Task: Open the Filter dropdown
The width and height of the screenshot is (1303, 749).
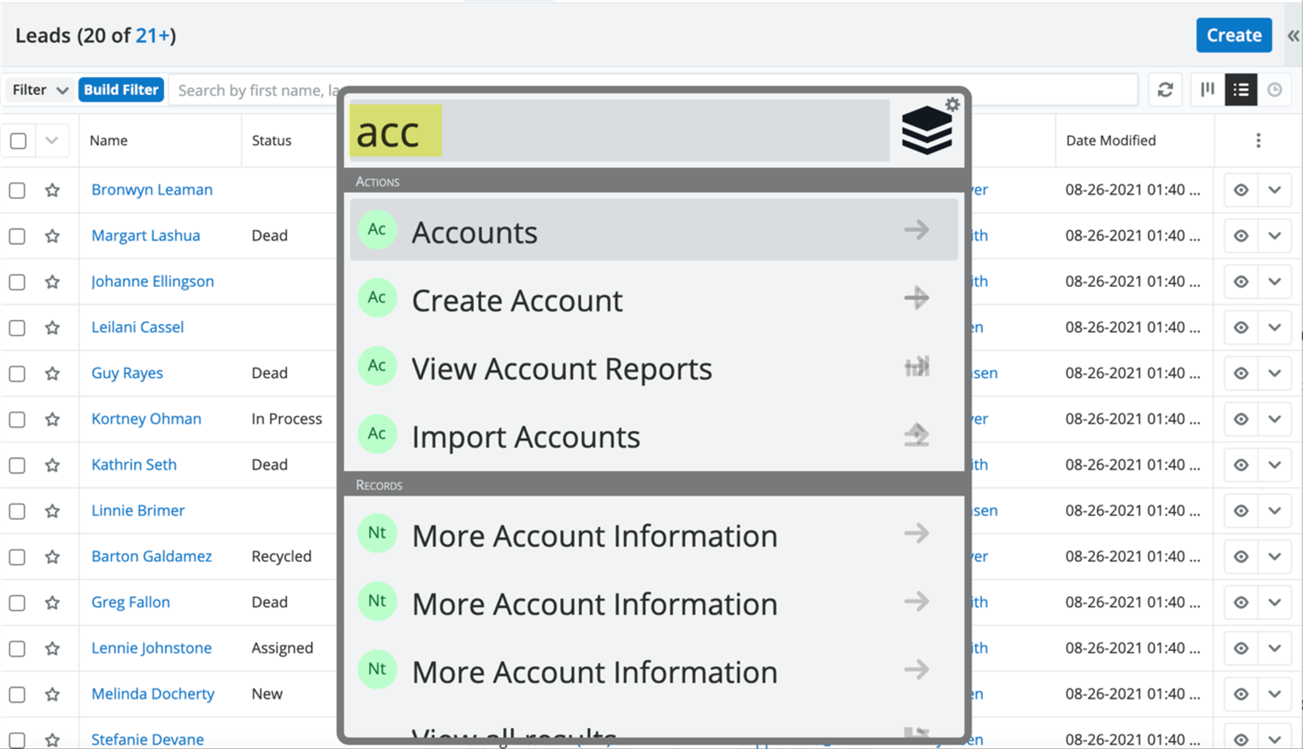Action: [40, 90]
